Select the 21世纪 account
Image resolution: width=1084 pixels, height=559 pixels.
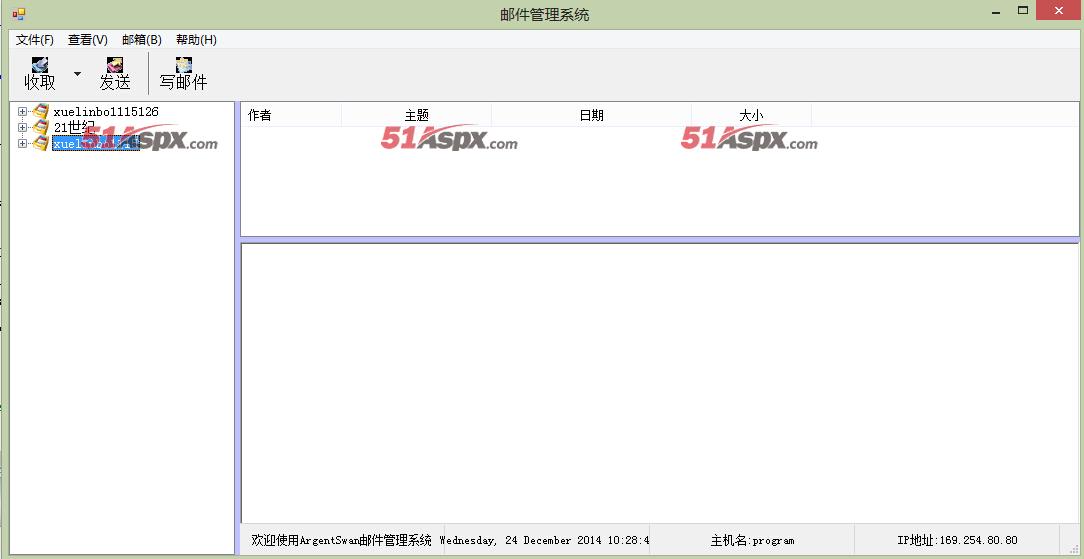click(73, 127)
